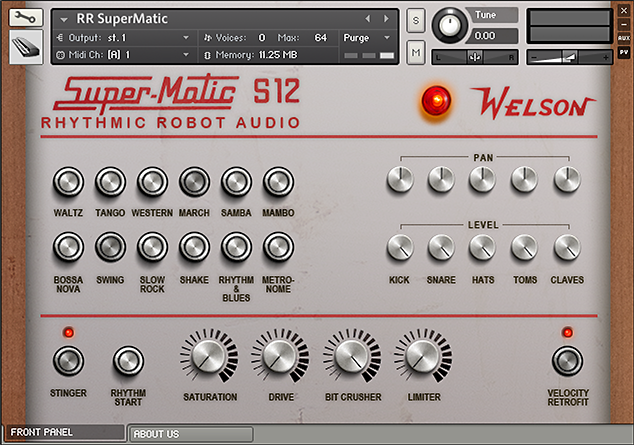634x445 pixels.
Task: Select the Metronome rhythm button
Action: click(279, 247)
